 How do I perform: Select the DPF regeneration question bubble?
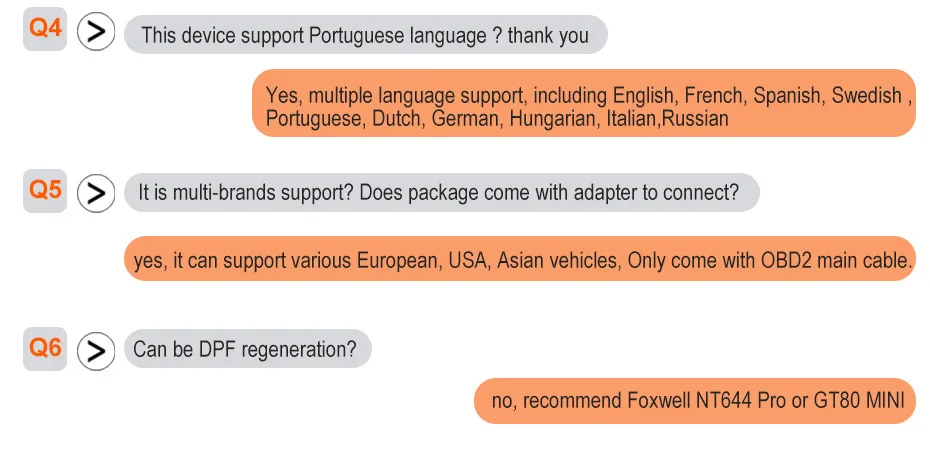(x=248, y=349)
